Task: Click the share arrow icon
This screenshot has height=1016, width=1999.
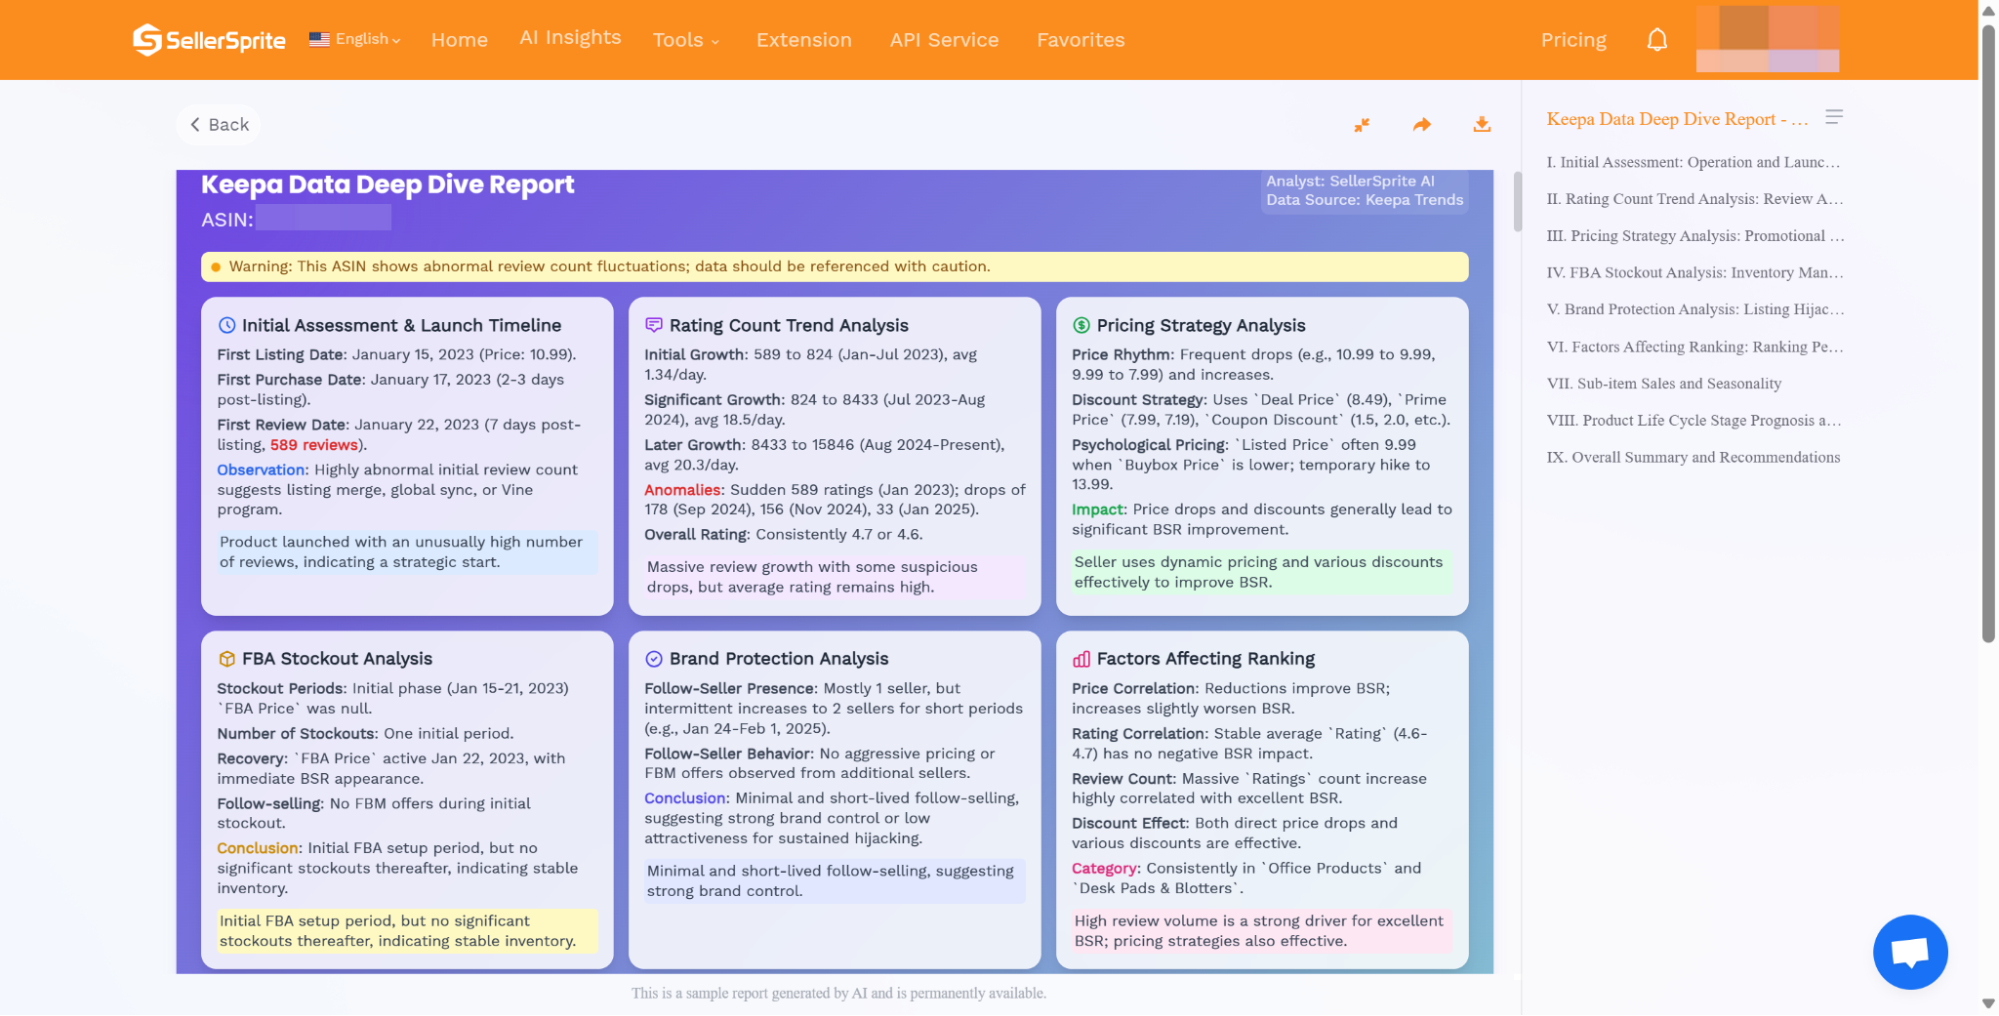Action: (1421, 125)
